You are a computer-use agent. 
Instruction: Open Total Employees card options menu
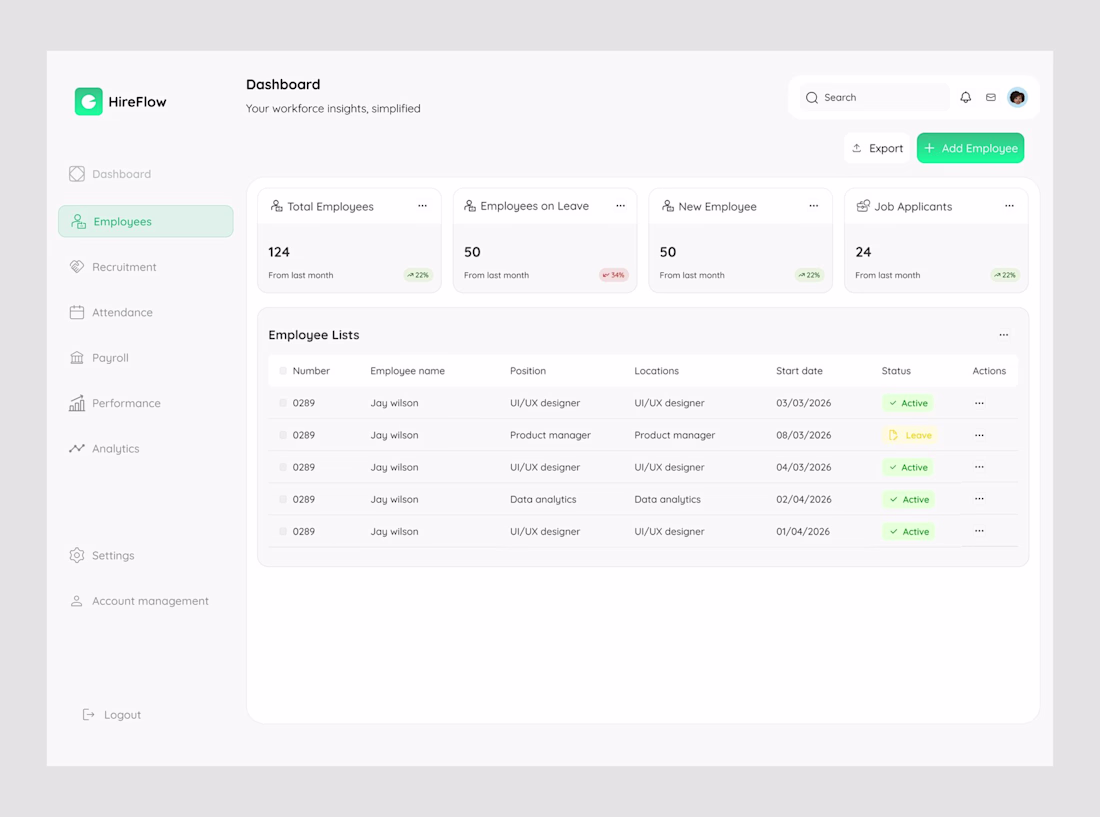[x=422, y=206]
